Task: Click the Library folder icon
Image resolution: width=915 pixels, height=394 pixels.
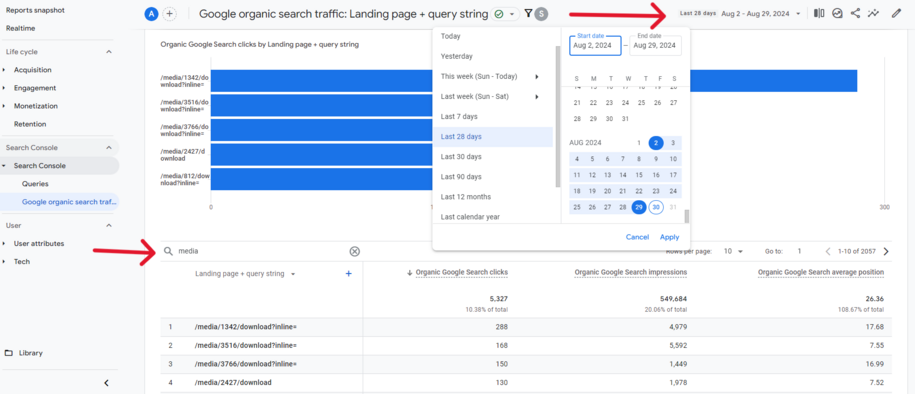Action: point(9,353)
